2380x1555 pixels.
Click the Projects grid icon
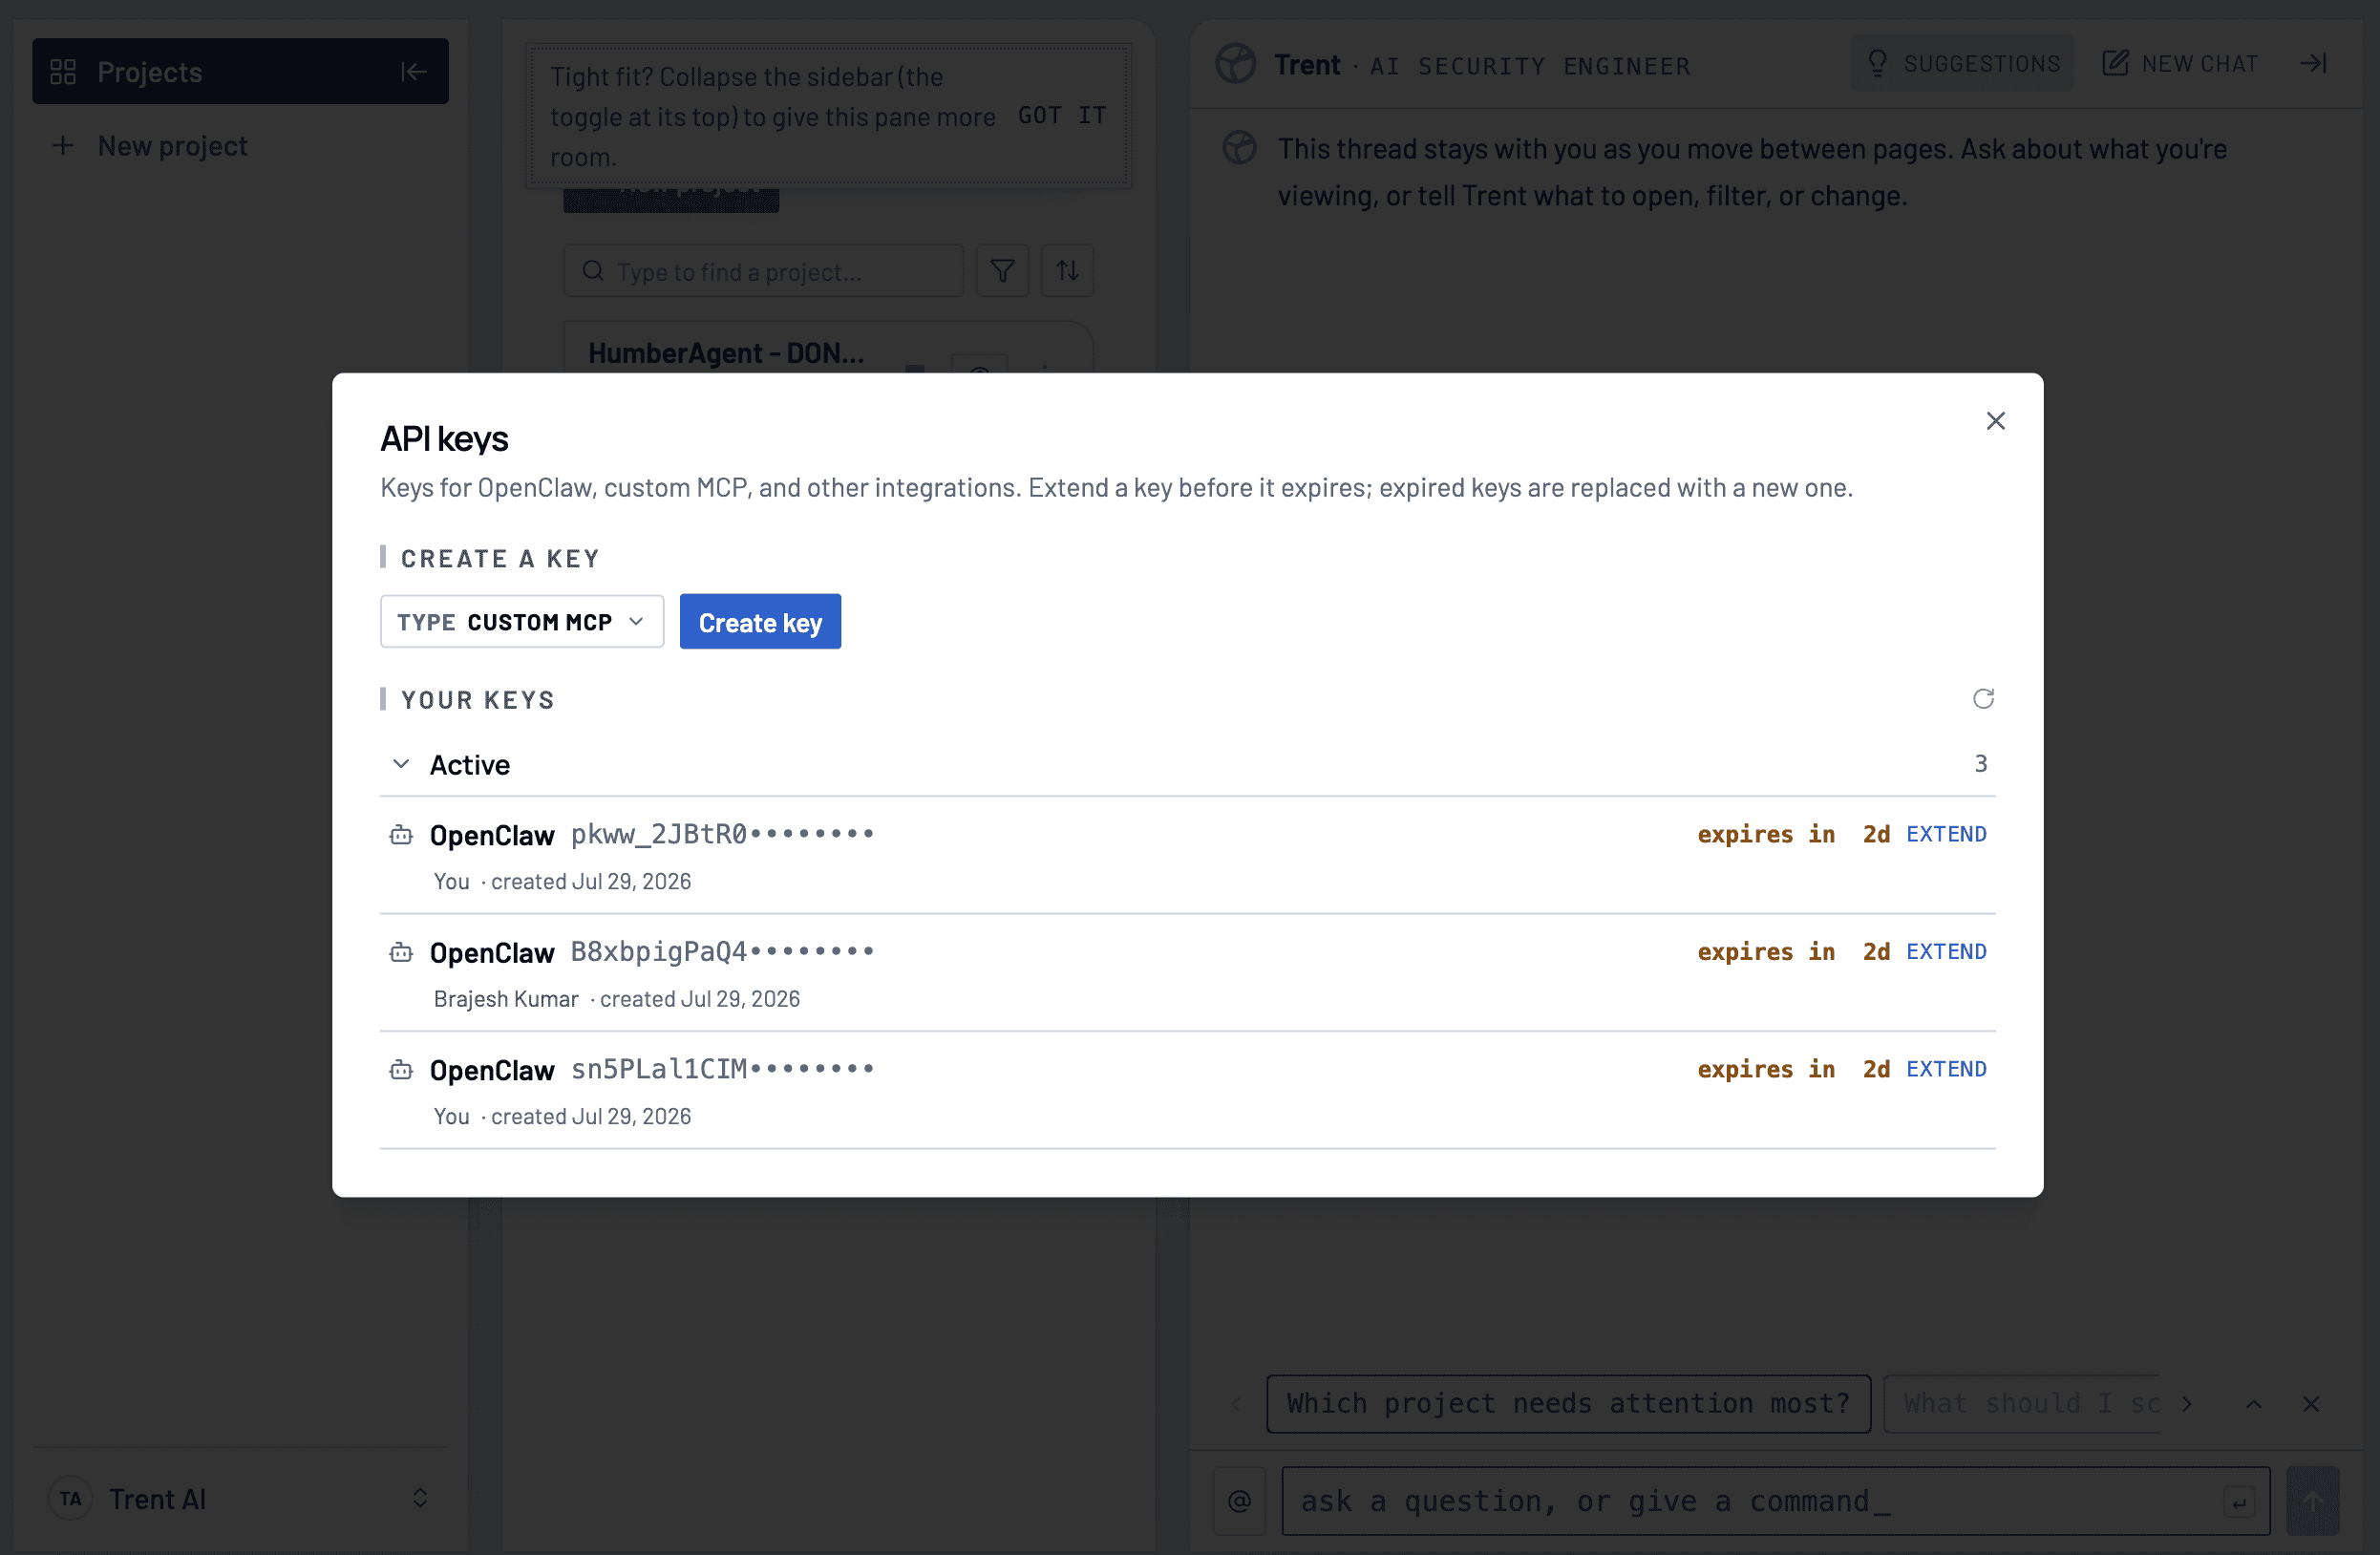(63, 72)
